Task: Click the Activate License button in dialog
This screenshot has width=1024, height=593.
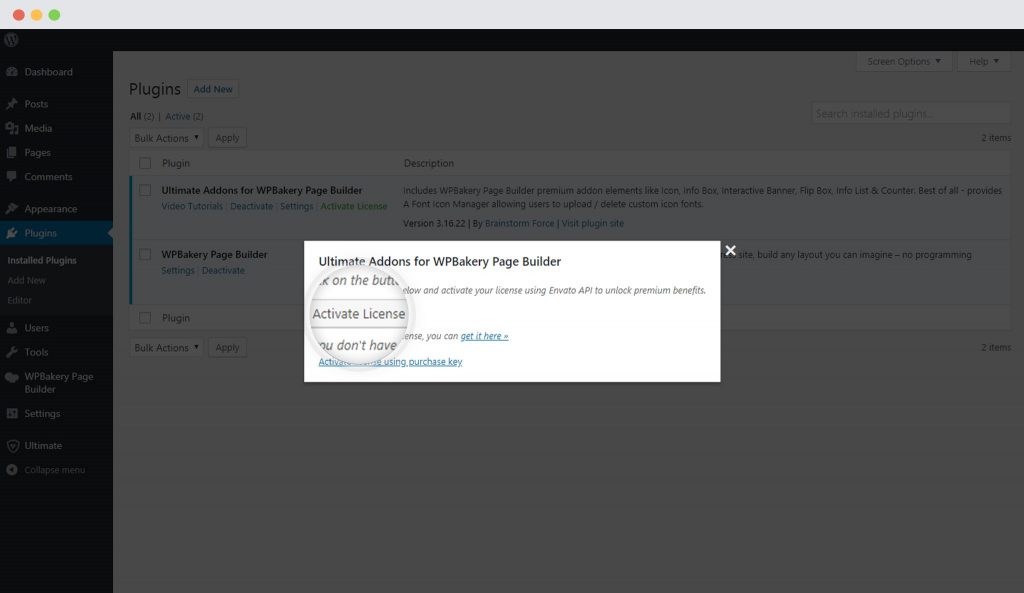Action: point(359,313)
